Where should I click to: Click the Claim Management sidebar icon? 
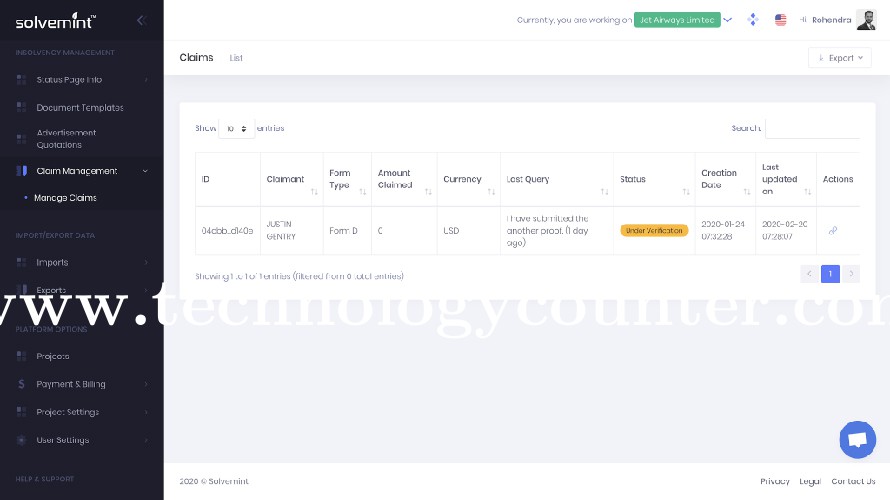(21, 171)
